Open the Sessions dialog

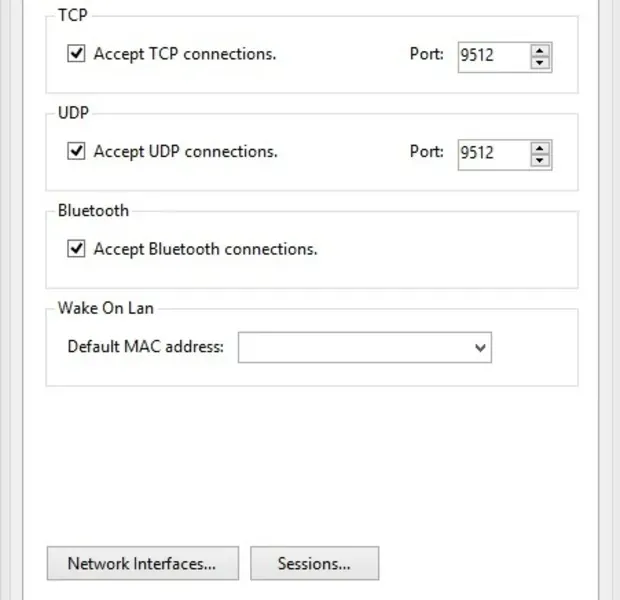(x=314, y=563)
